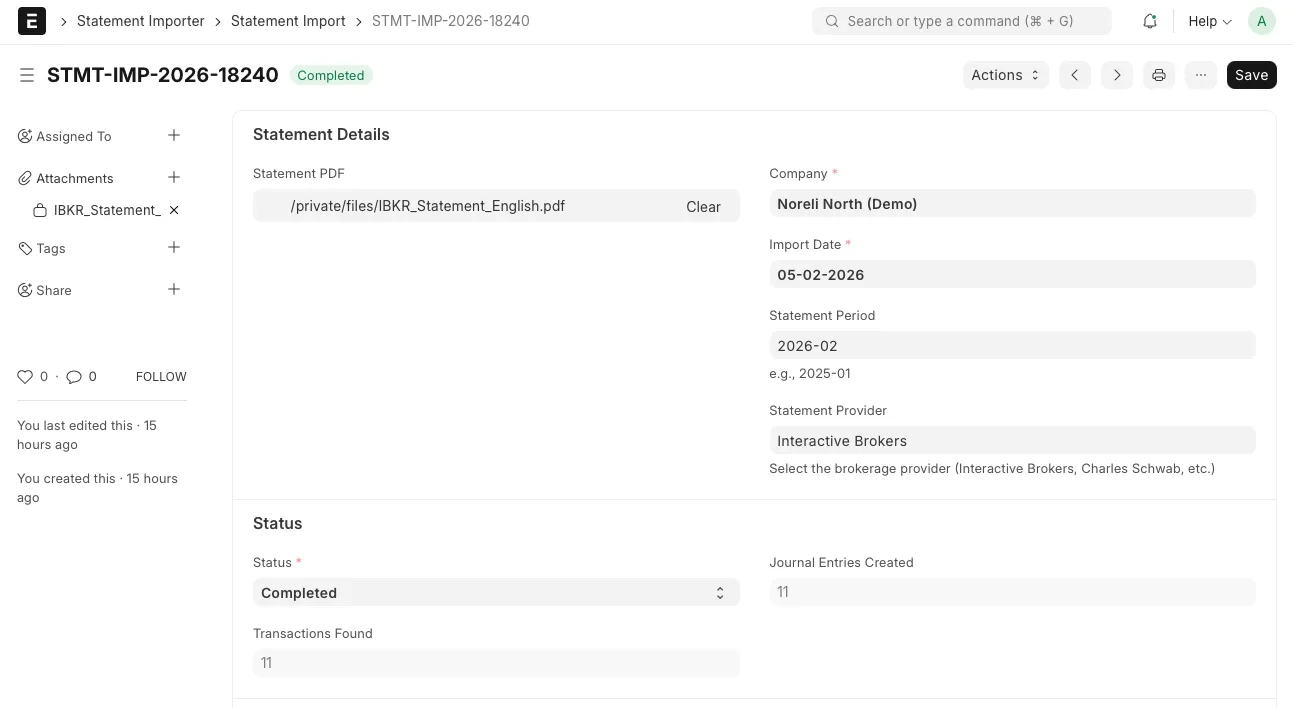1293x708 pixels.
Task: Open the Help menu
Action: (1209, 21)
